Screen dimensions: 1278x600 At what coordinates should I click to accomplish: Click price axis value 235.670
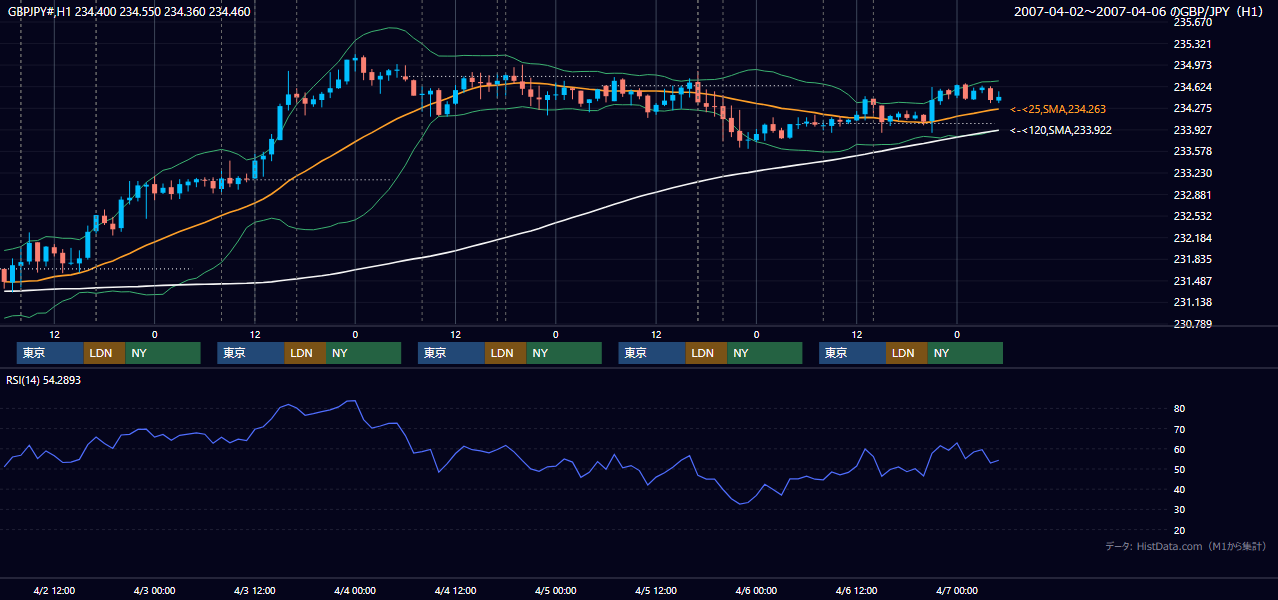click(x=1192, y=22)
